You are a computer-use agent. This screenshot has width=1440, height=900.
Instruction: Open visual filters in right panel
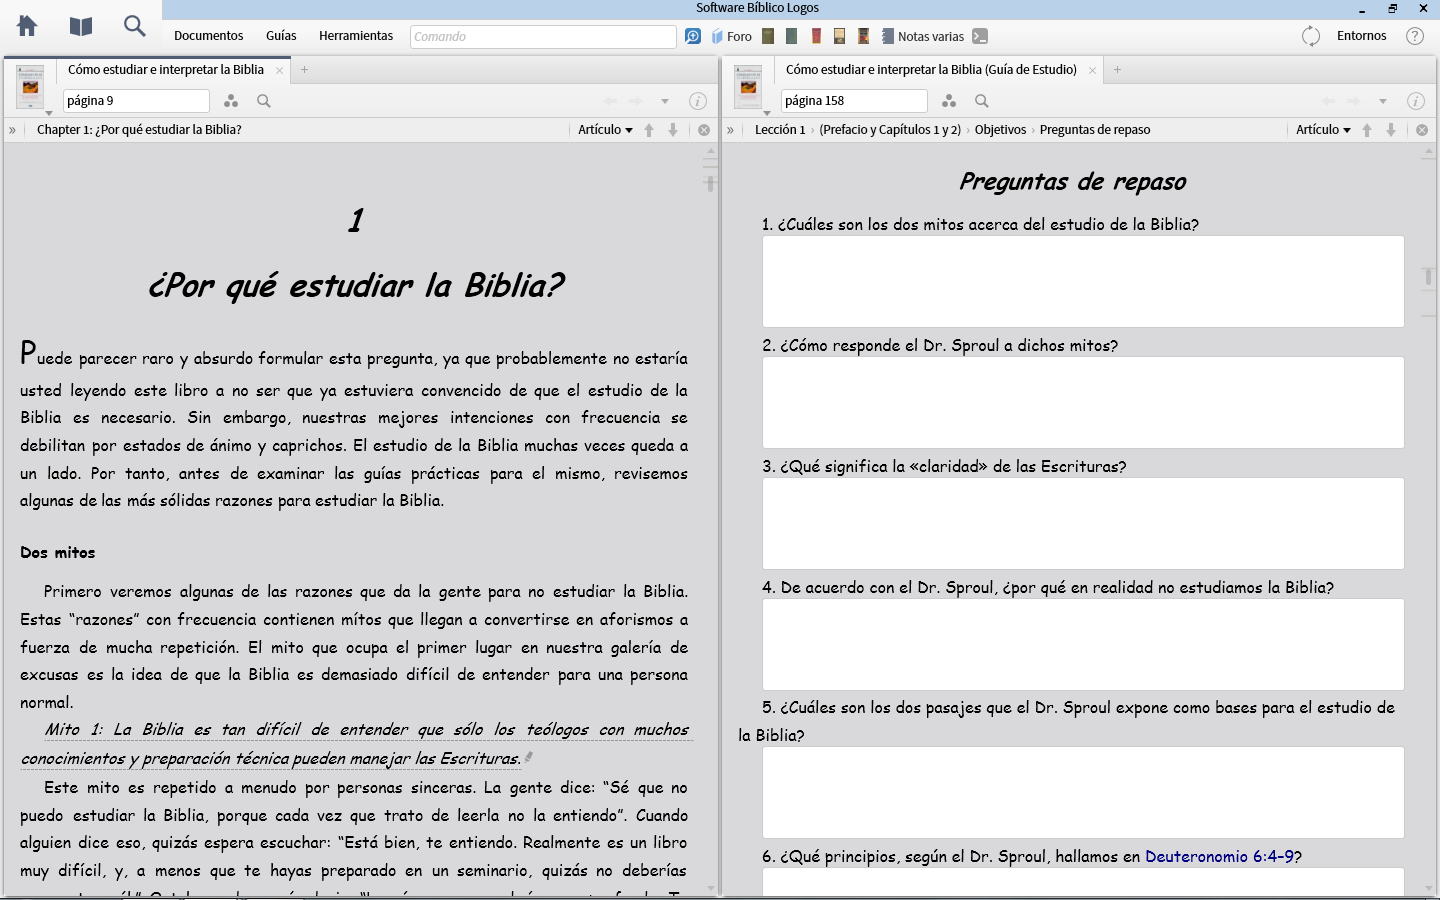click(949, 101)
